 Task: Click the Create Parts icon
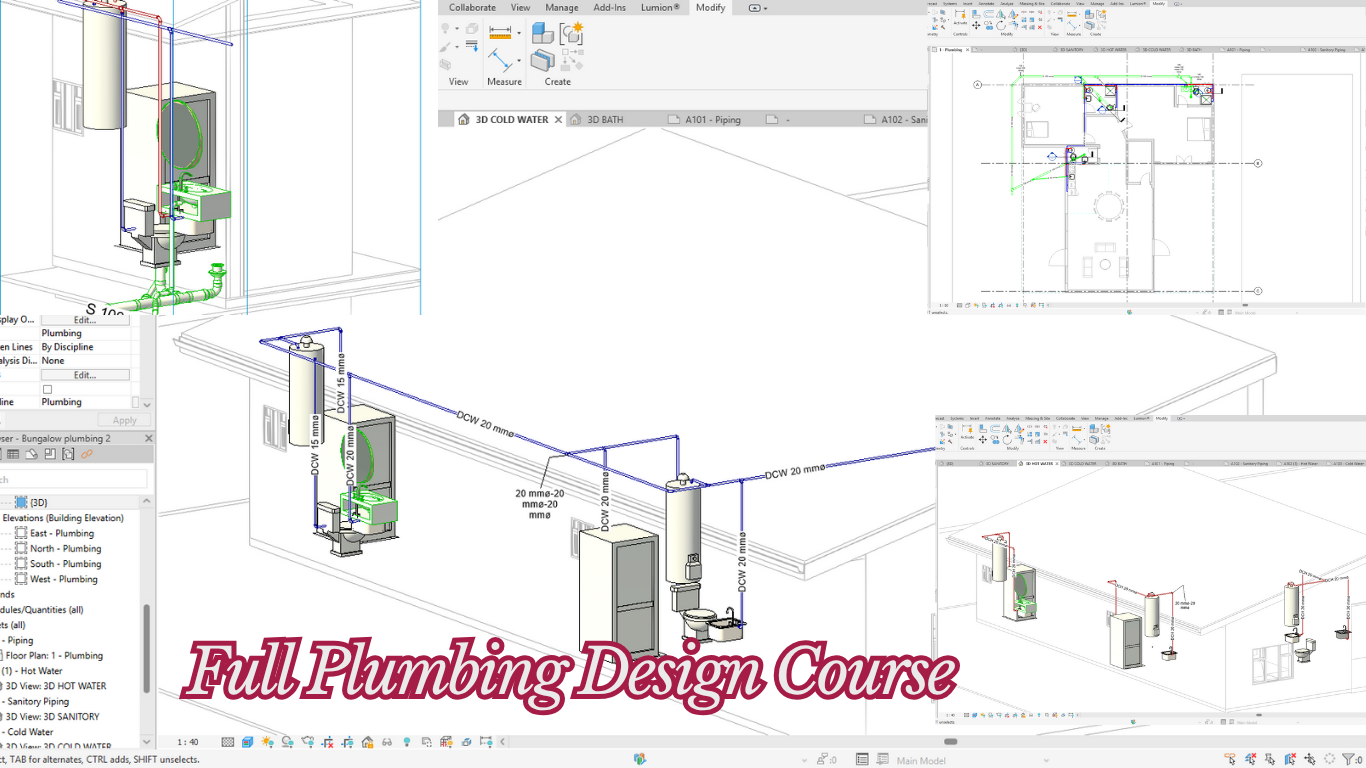[543, 59]
